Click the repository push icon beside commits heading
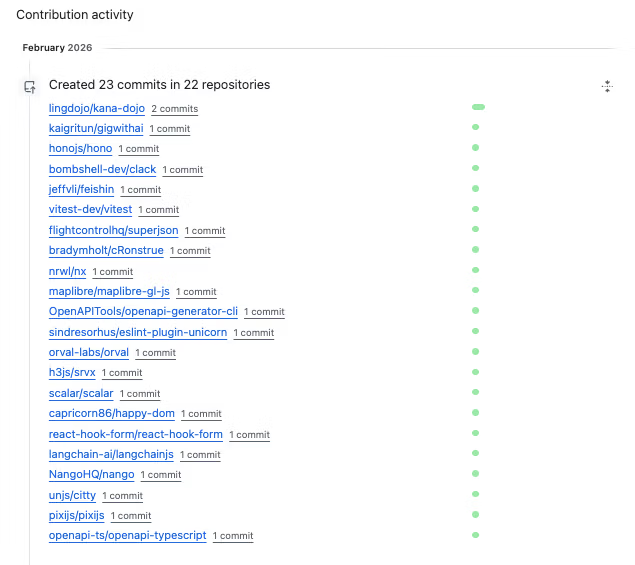Image resolution: width=635 pixels, height=565 pixels. (x=30, y=87)
